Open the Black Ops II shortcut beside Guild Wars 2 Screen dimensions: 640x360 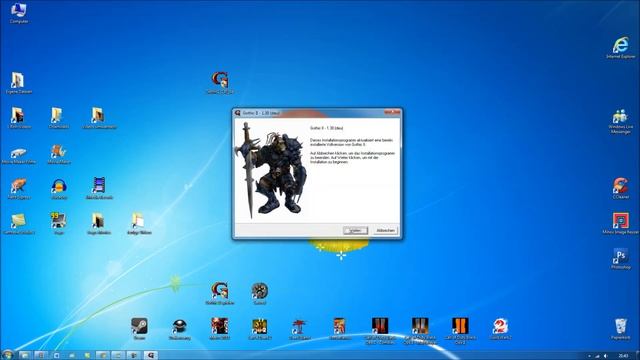460,331
